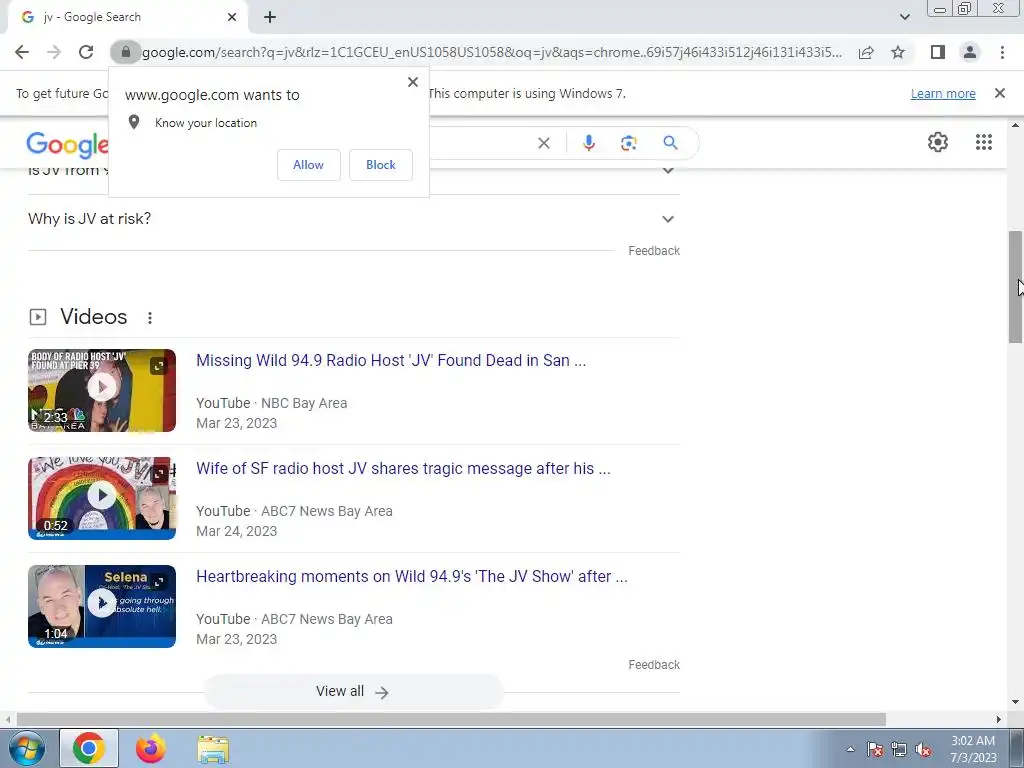The image size is (1024, 768).
Task: Expand first video preview icon
Action: pyautogui.click(x=159, y=366)
